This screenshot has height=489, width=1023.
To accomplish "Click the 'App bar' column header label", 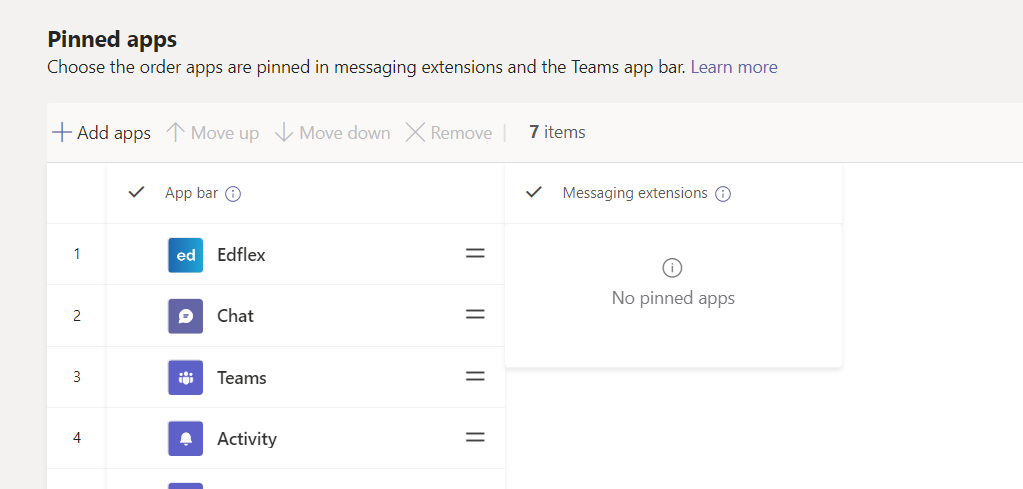I will click(191, 193).
